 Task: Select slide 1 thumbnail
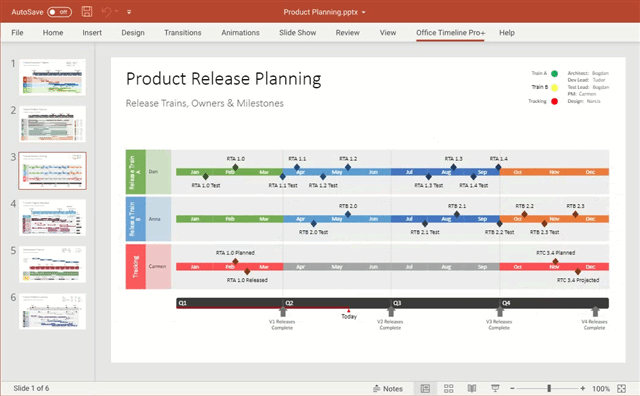[52, 77]
